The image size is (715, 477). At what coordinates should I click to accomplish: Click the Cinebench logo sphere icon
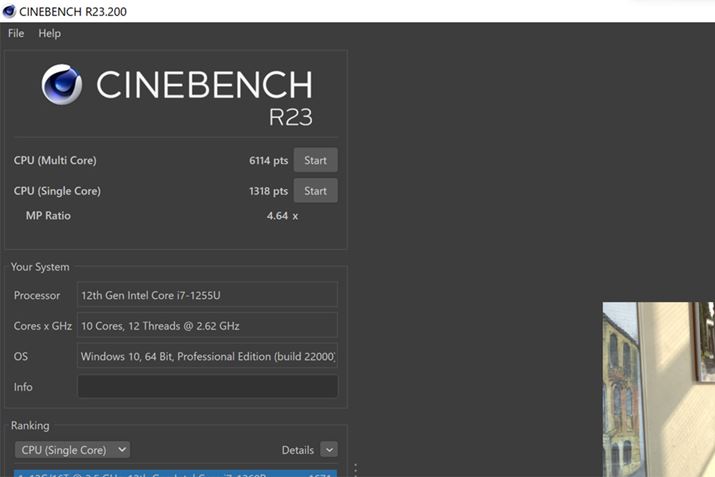(x=62, y=84)
